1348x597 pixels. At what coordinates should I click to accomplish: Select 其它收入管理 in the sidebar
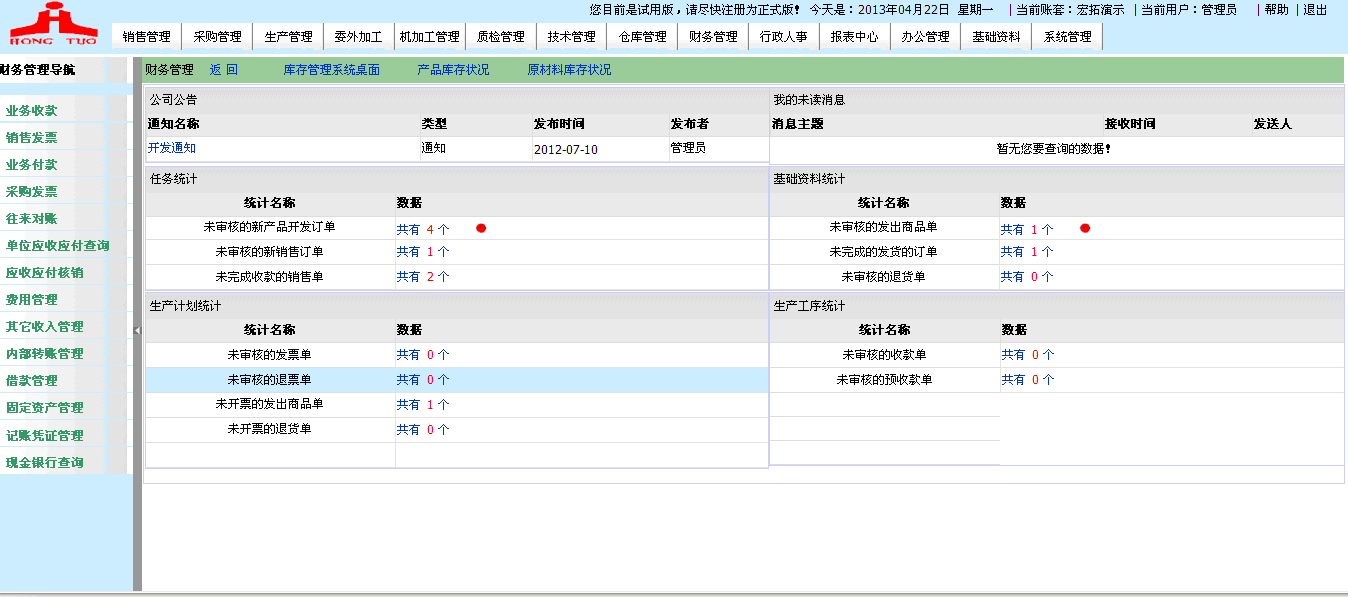[45, 326]
